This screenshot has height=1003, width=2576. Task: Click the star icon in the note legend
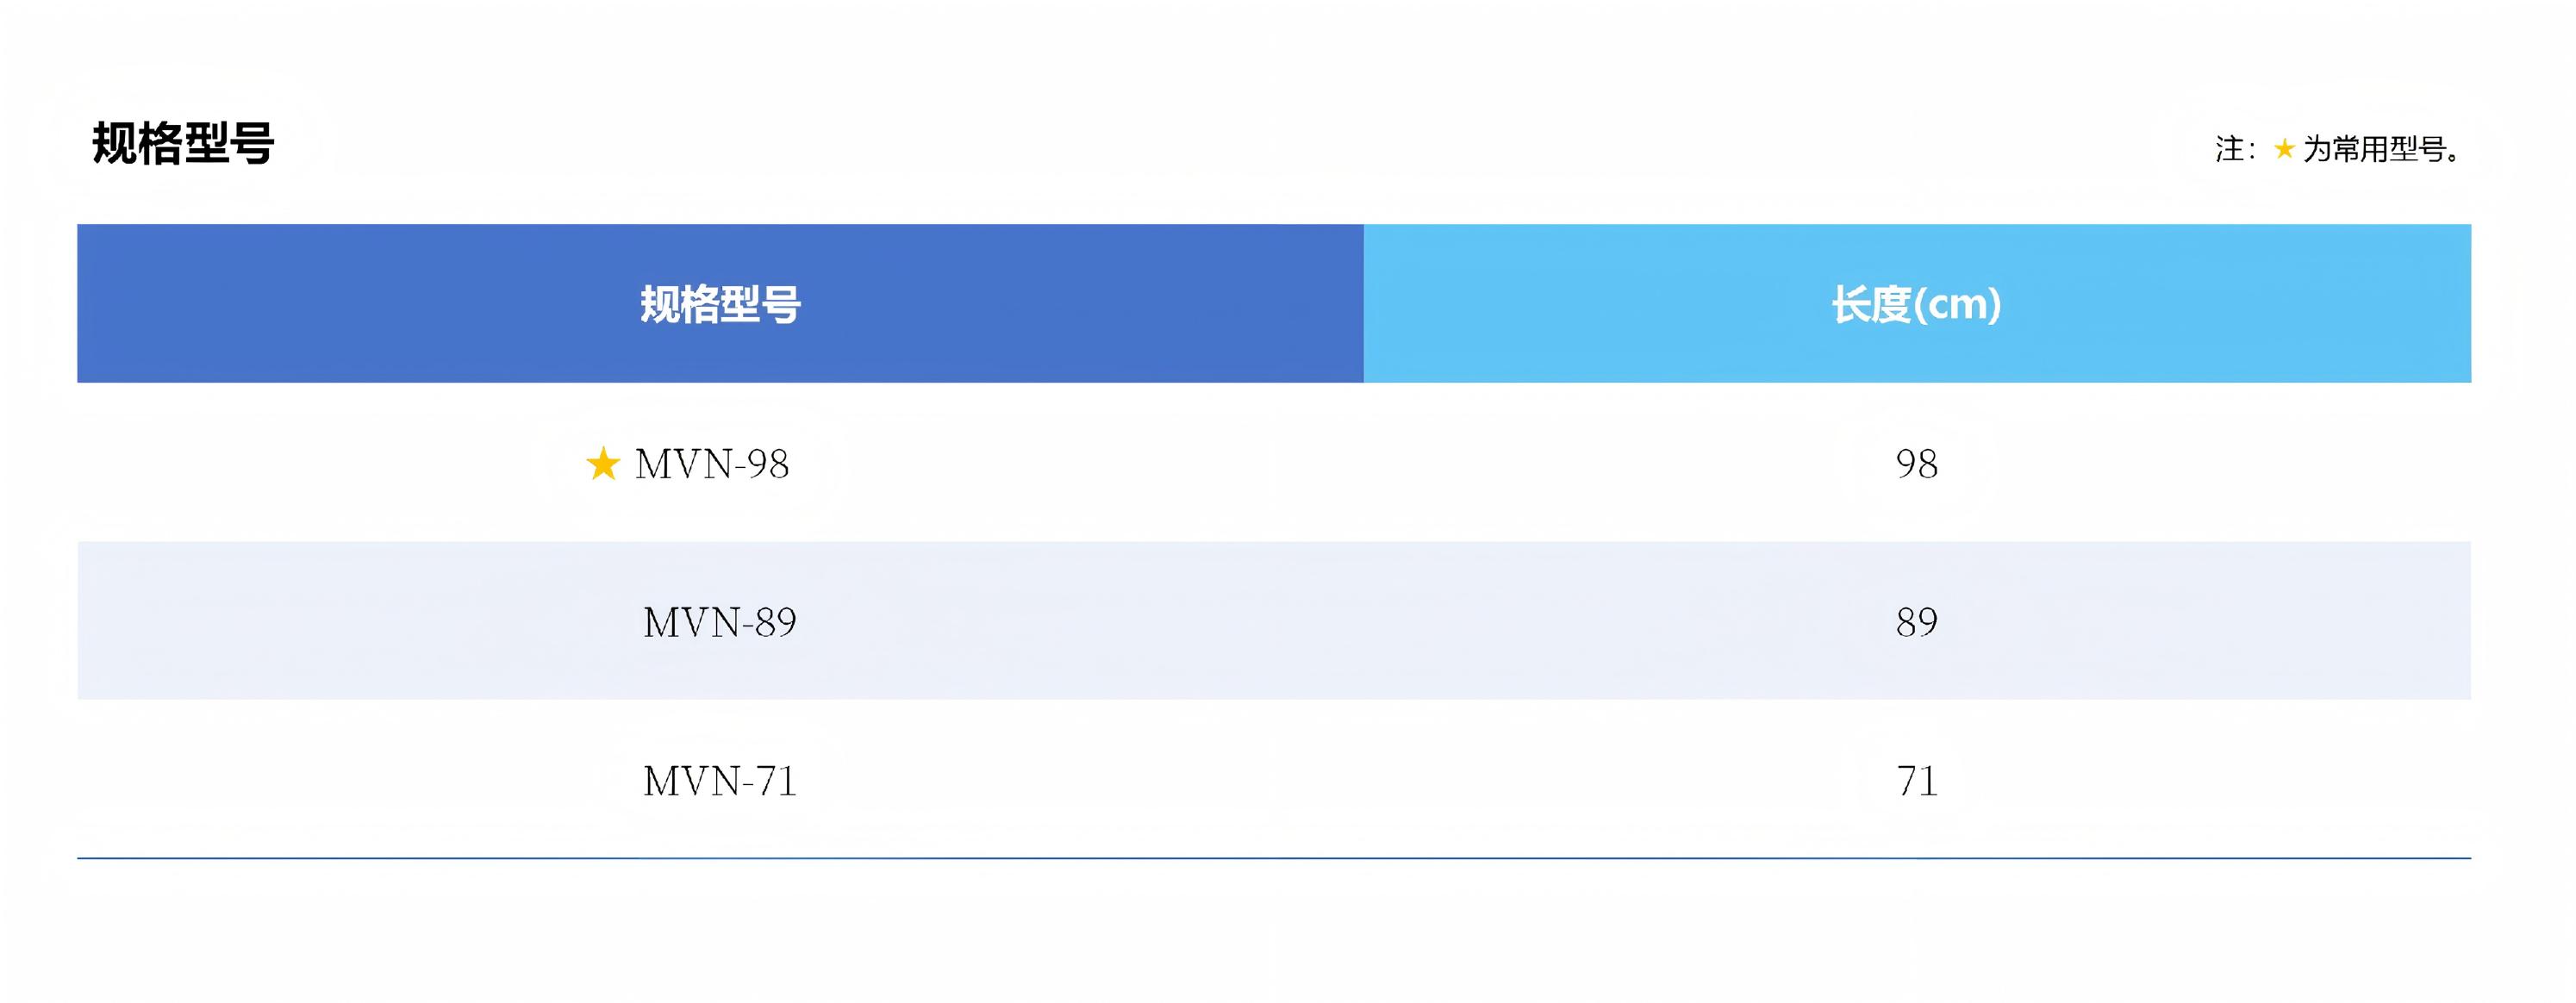pyautogui.click(x=2283, y=149)
